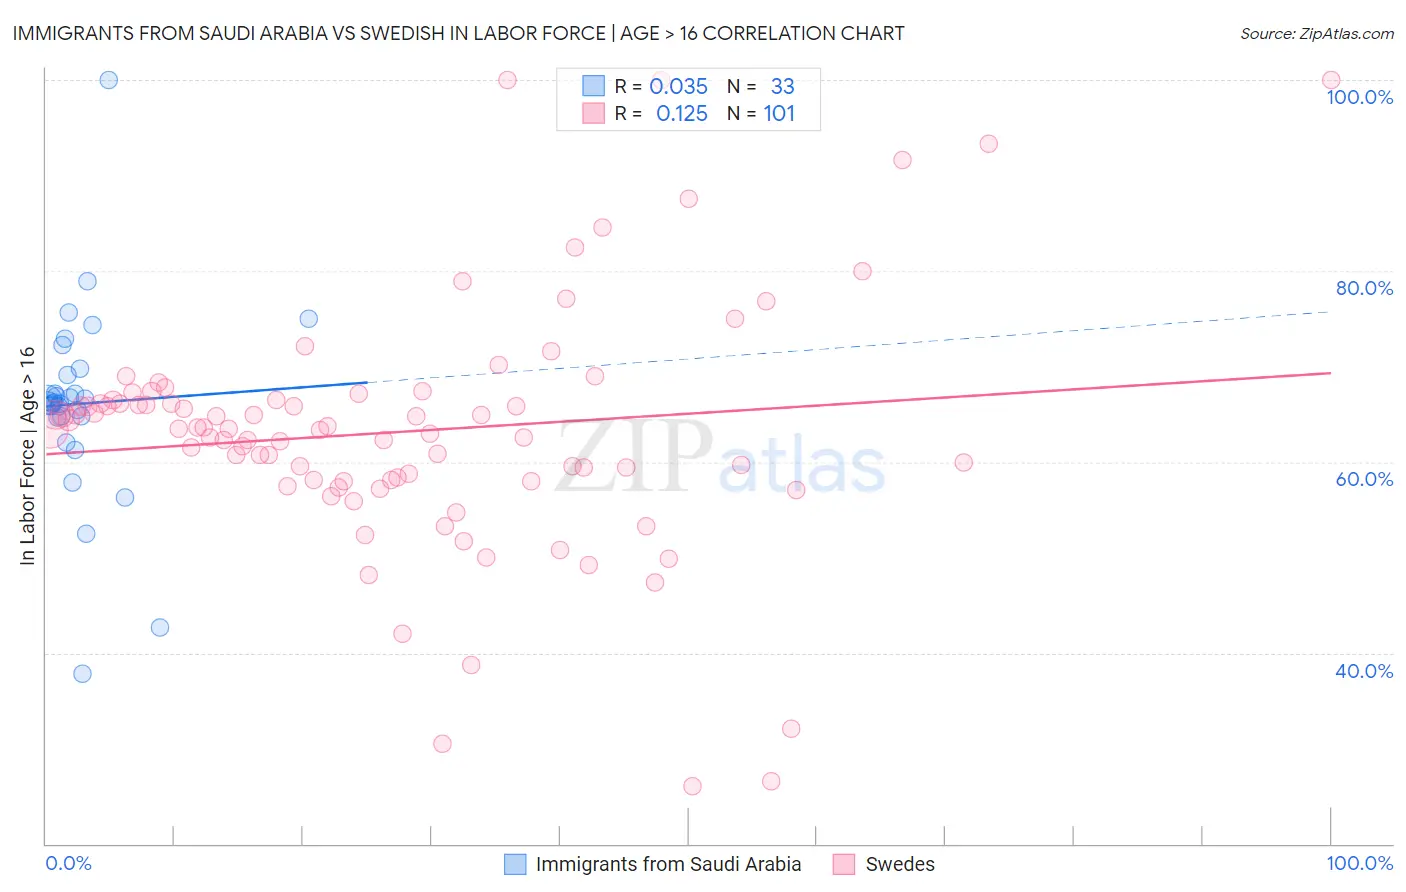Click the chart title text
1406x892 pixels.
tap(458, 33)
